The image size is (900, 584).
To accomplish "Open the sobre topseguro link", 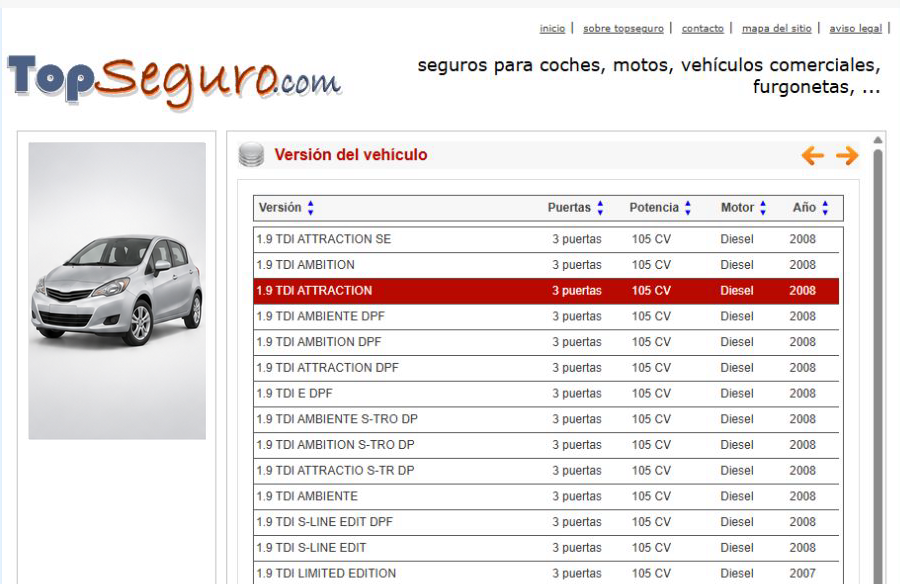I will 623,28.
